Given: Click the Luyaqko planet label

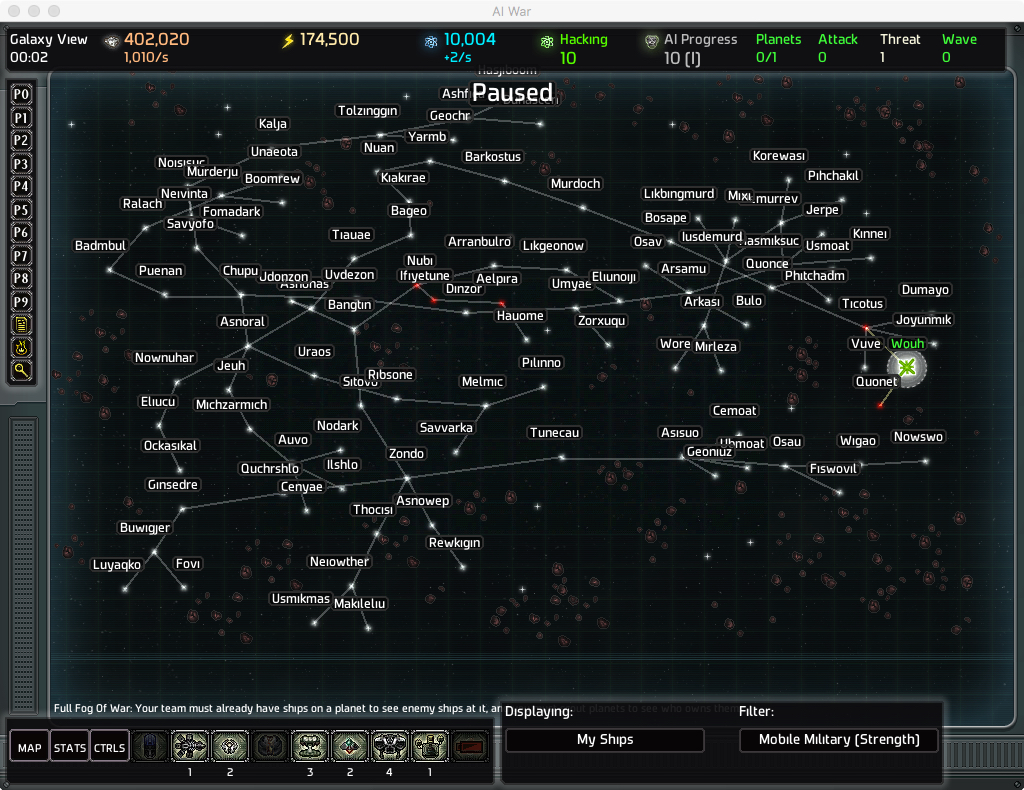Looking at the screenshot, I should pyautogui.click(x=117, y=564).
